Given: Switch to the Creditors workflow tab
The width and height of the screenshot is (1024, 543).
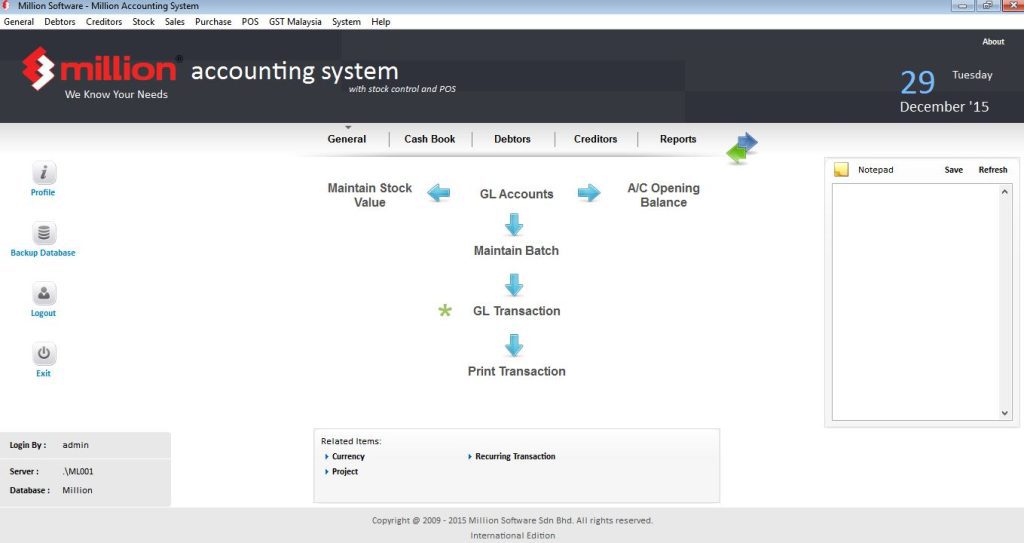Looking at the screenshot, I should pos(596,139).
